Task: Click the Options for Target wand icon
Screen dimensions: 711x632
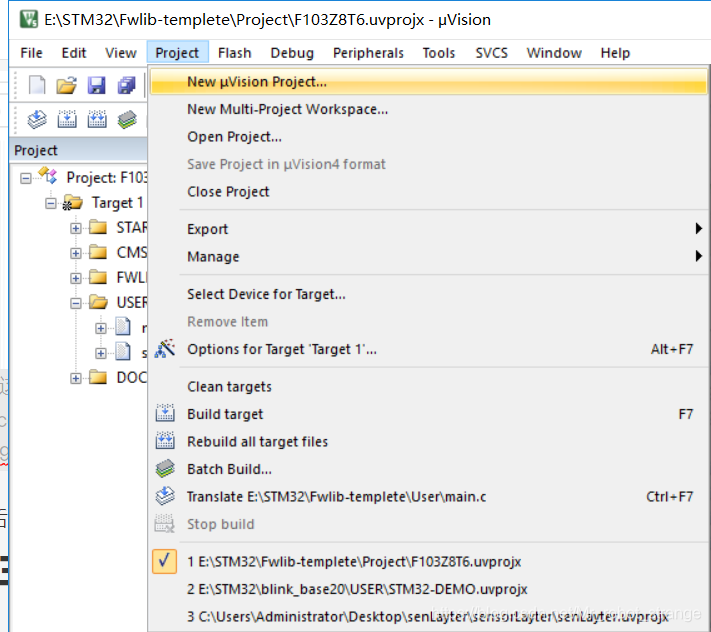Action: click(165, 349)
